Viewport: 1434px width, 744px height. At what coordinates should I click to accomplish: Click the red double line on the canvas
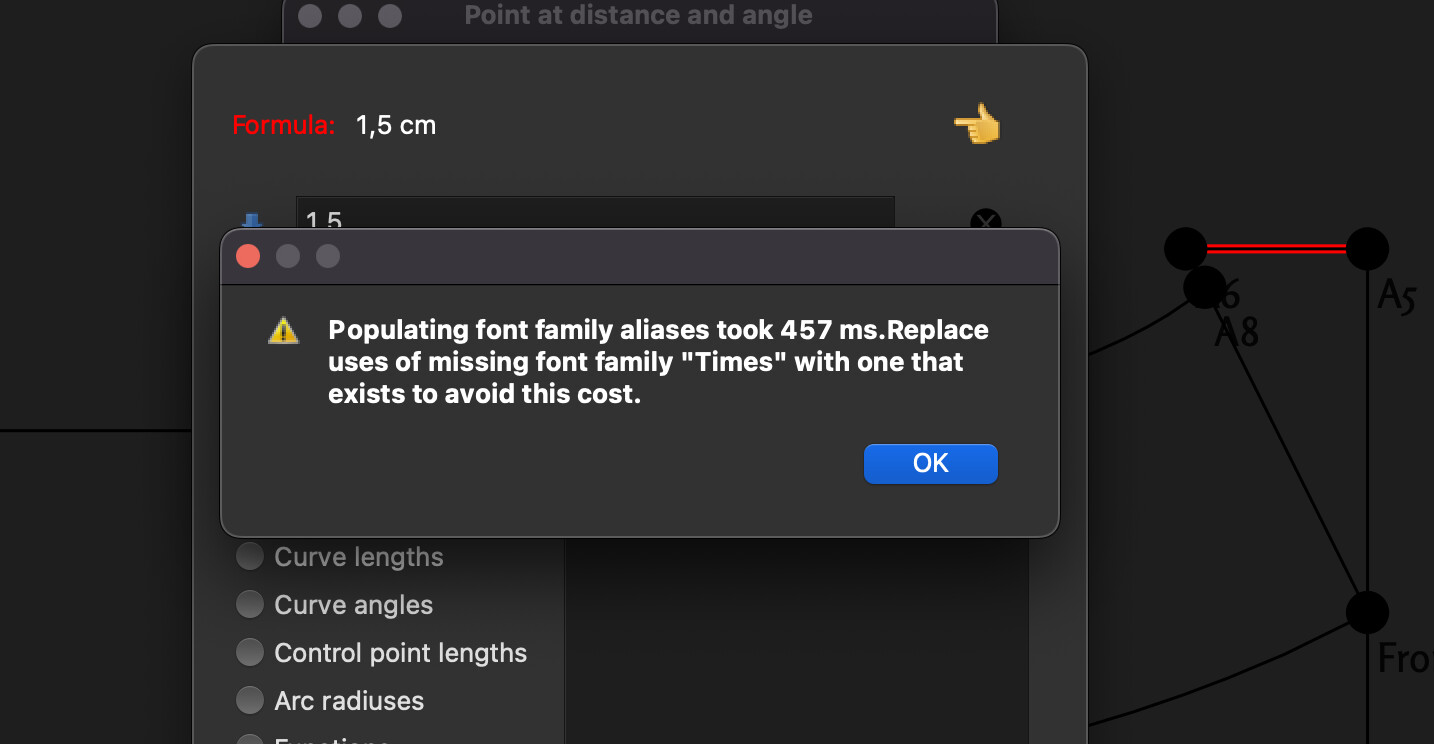pos(1276,249)
